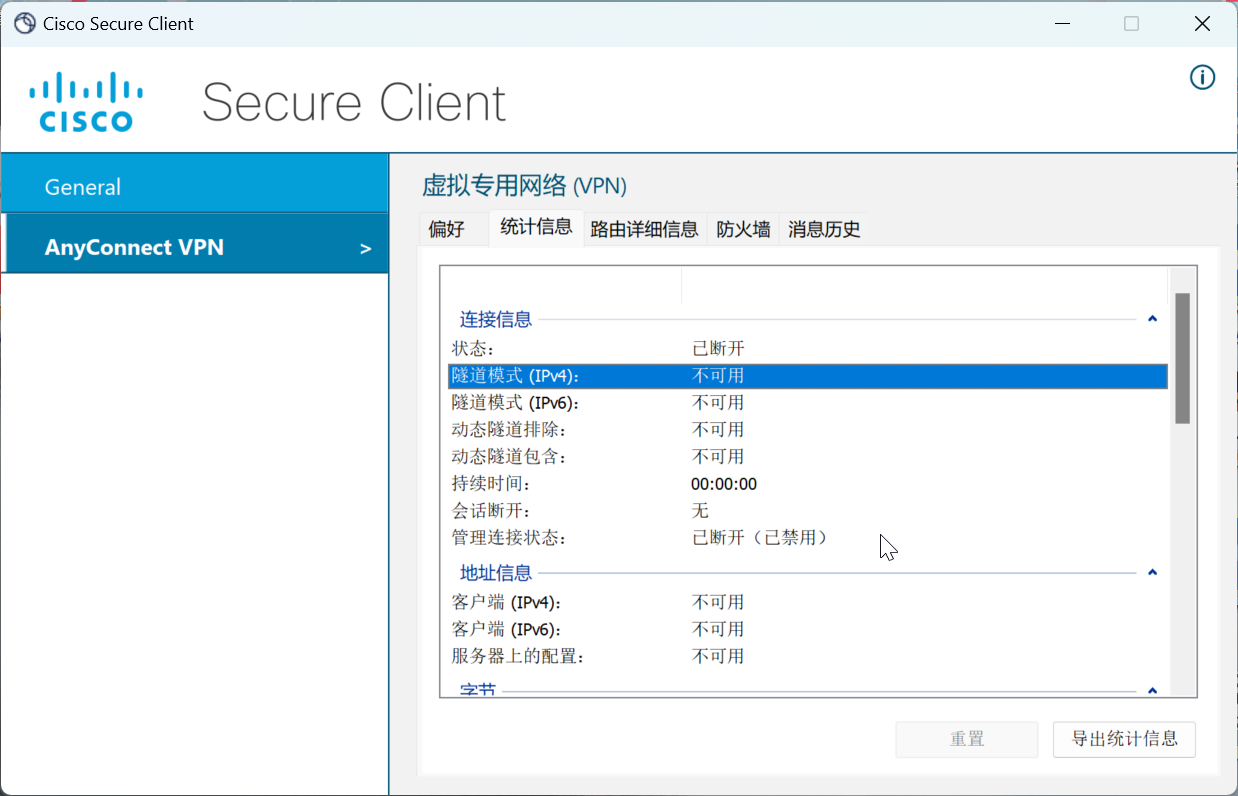Click the Cisco Secure Client title bar icon

coord(24,23)
